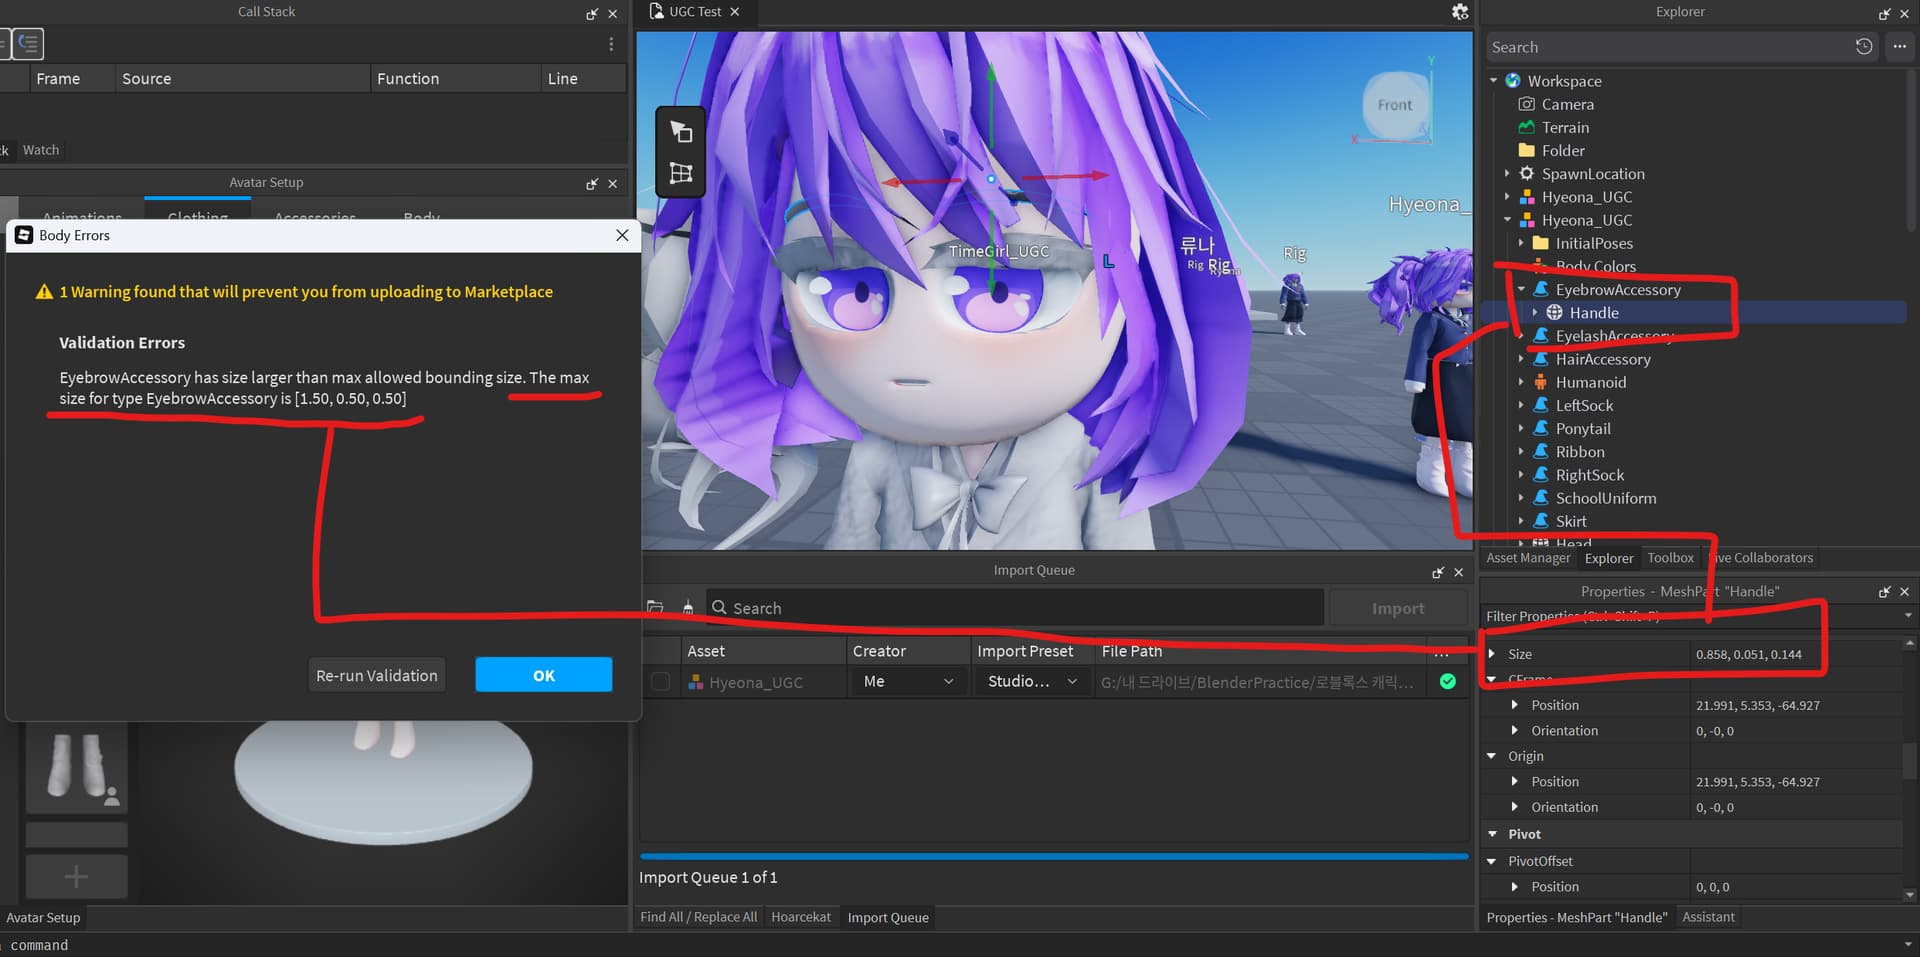This screenshot has height=957, width=1920.
Task: Open the Explorer search history icon
Action: [1864, 47]
